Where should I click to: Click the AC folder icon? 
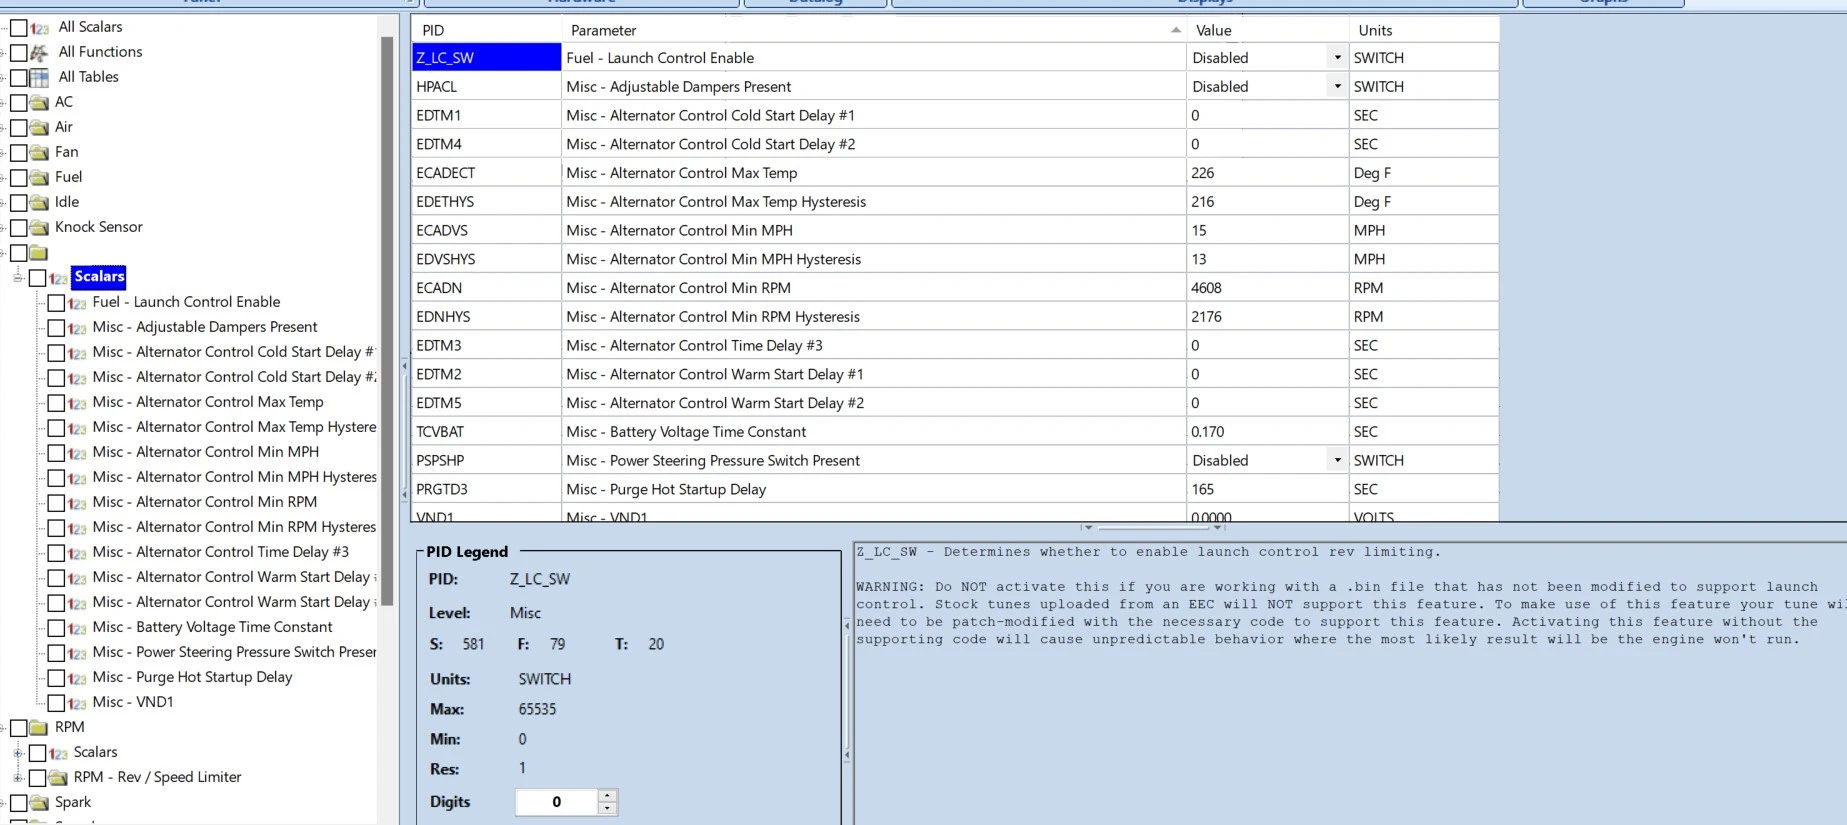pyautogui.click(x=39, y=103)
